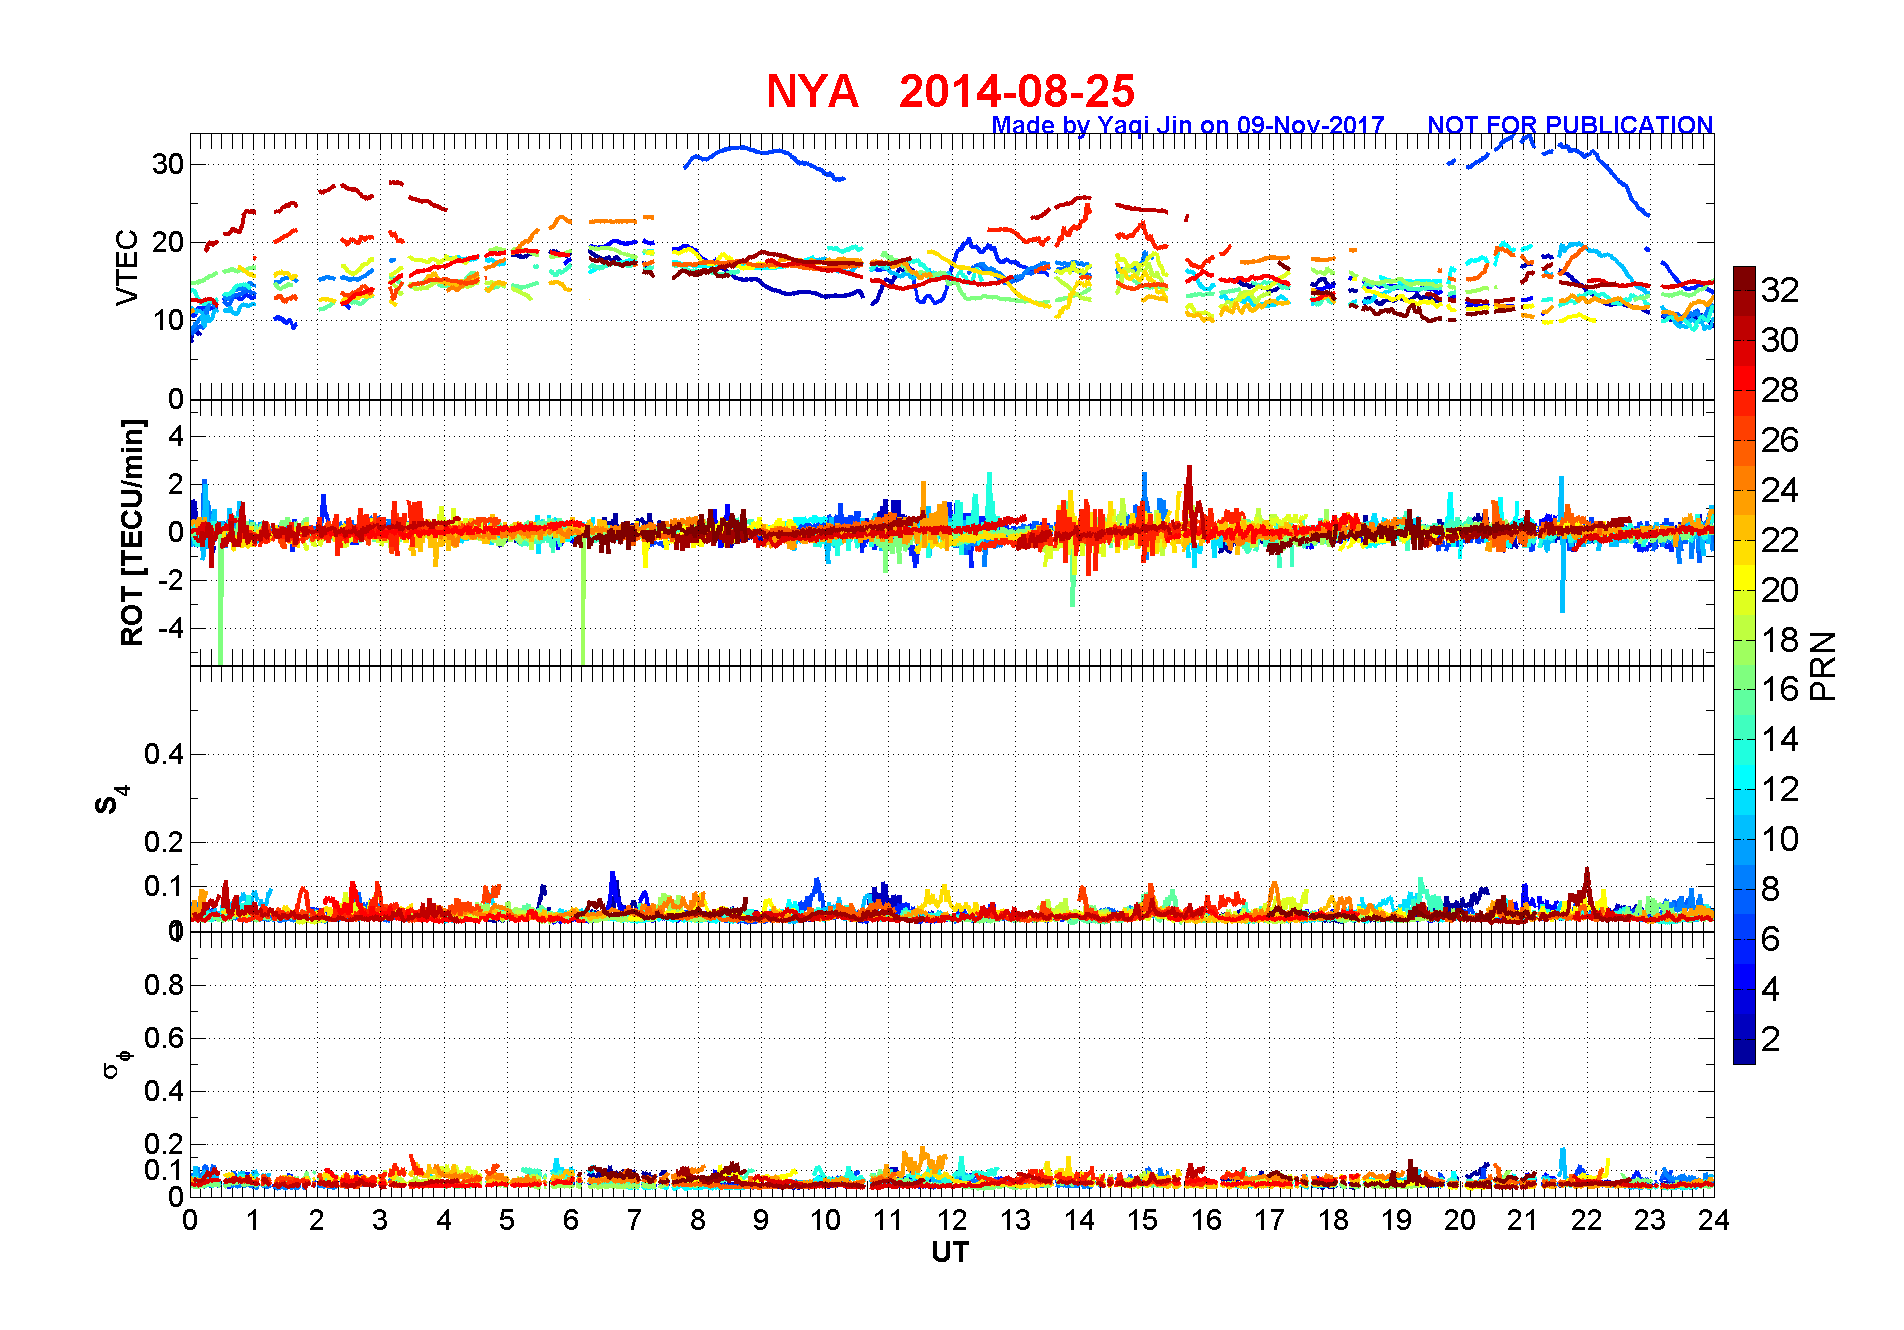The width and height of the screenshot is (1904, 1330).
Task: Click the S4 y-axis label
Action: [x=111, y=800]
